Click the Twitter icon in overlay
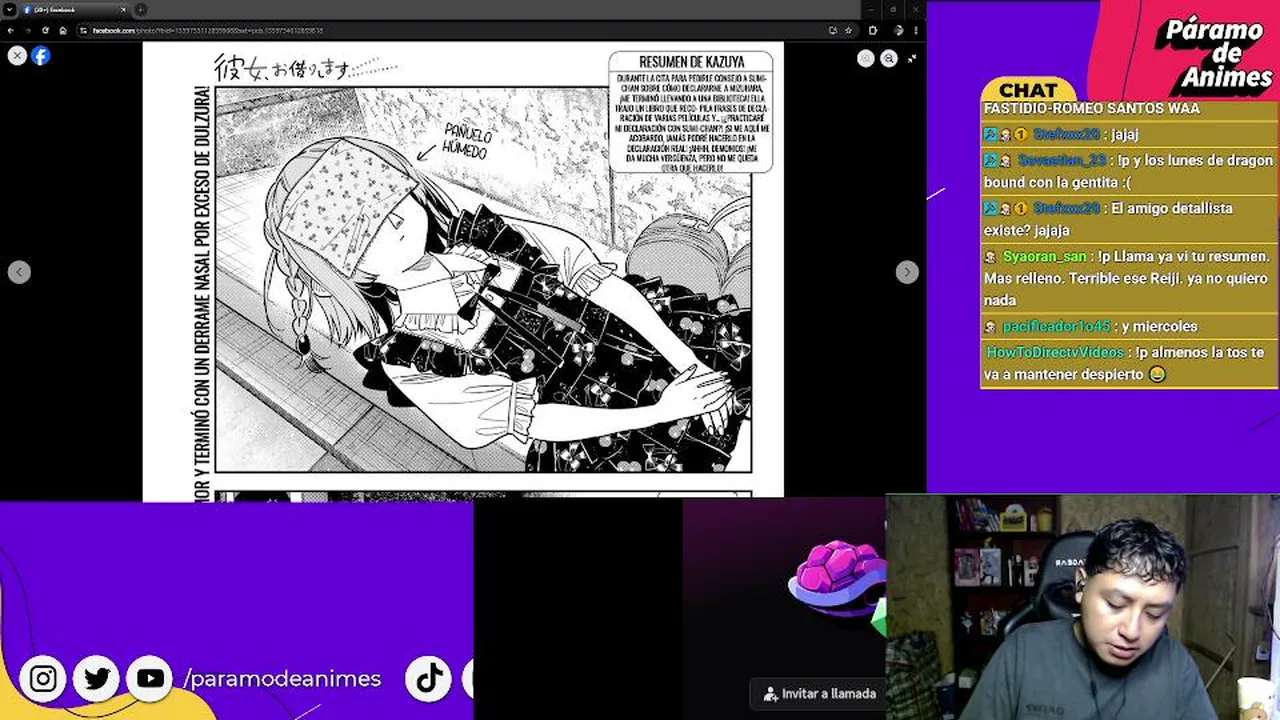This screenshot has width=1280, height=720. click(x=97, y=679)
